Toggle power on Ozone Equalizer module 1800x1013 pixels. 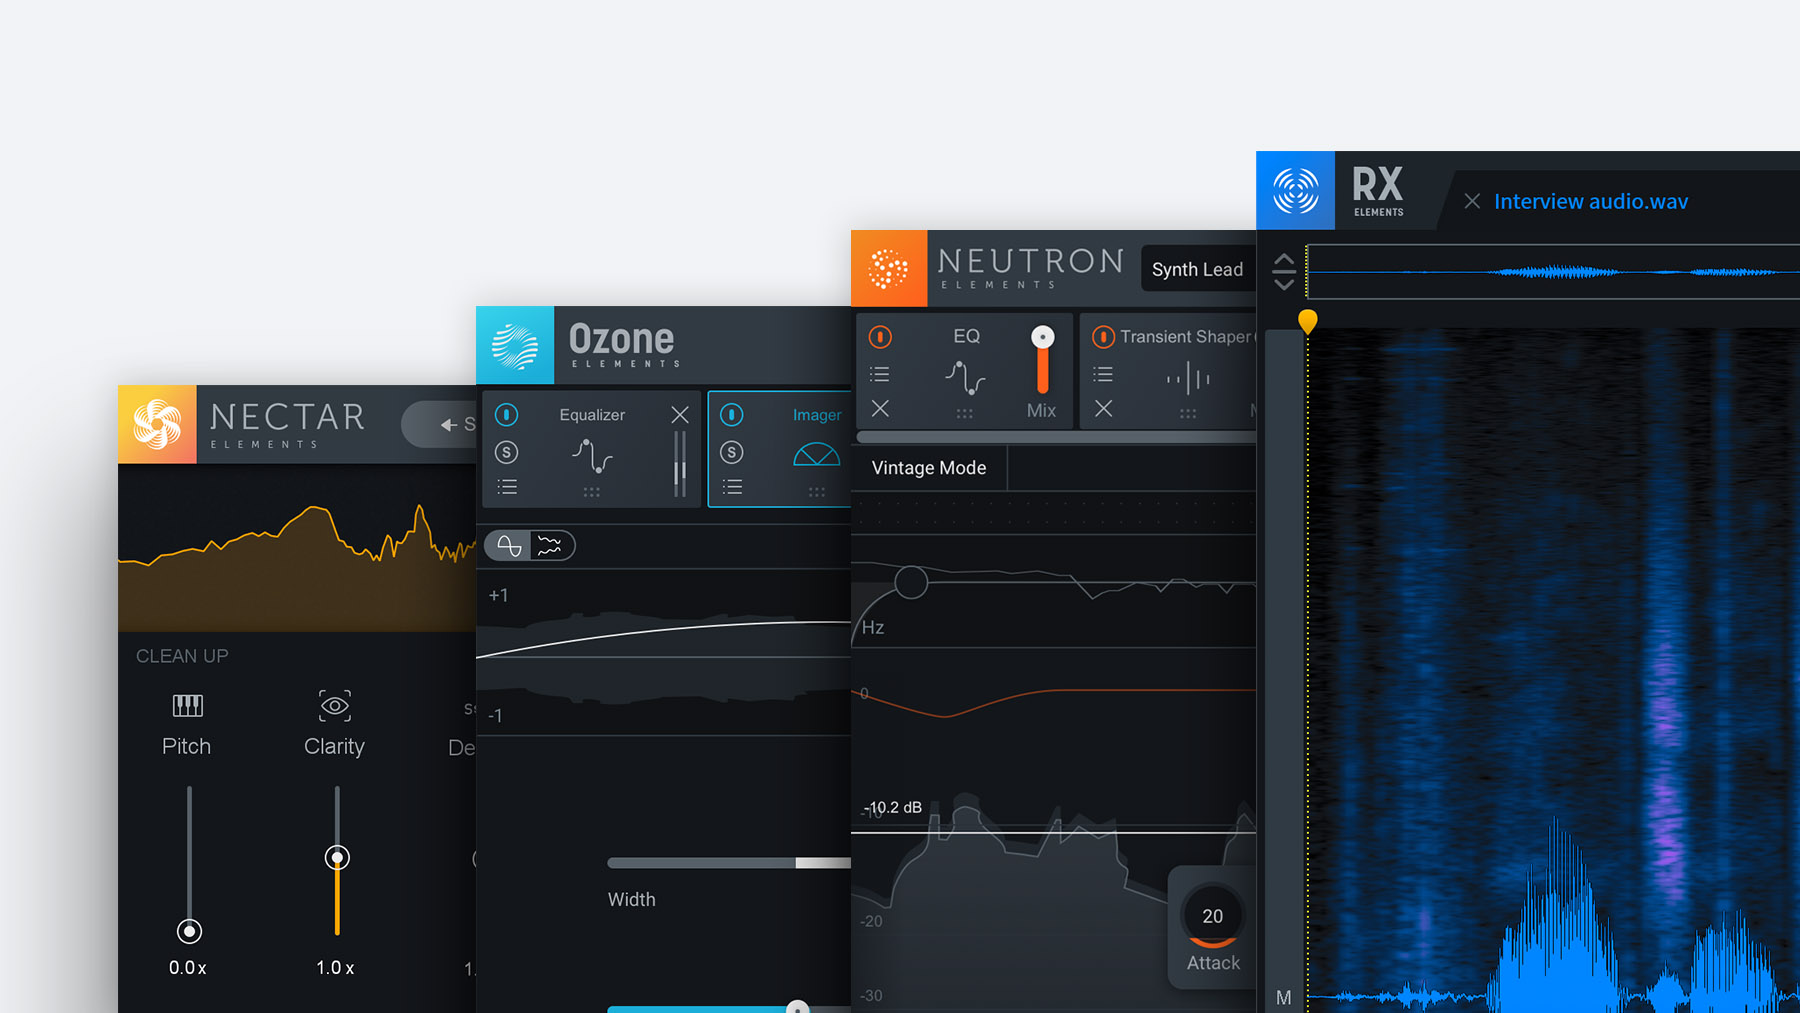(x=507, y=415)
